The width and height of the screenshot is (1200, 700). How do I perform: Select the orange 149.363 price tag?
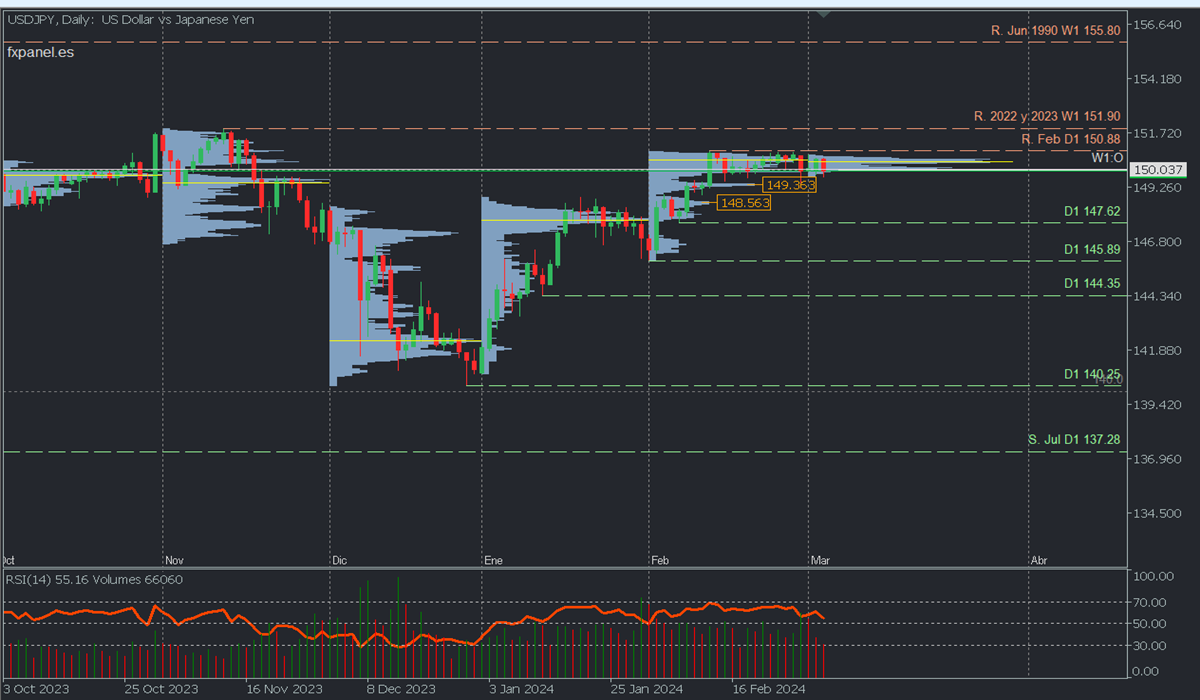[x=788, y=185]
